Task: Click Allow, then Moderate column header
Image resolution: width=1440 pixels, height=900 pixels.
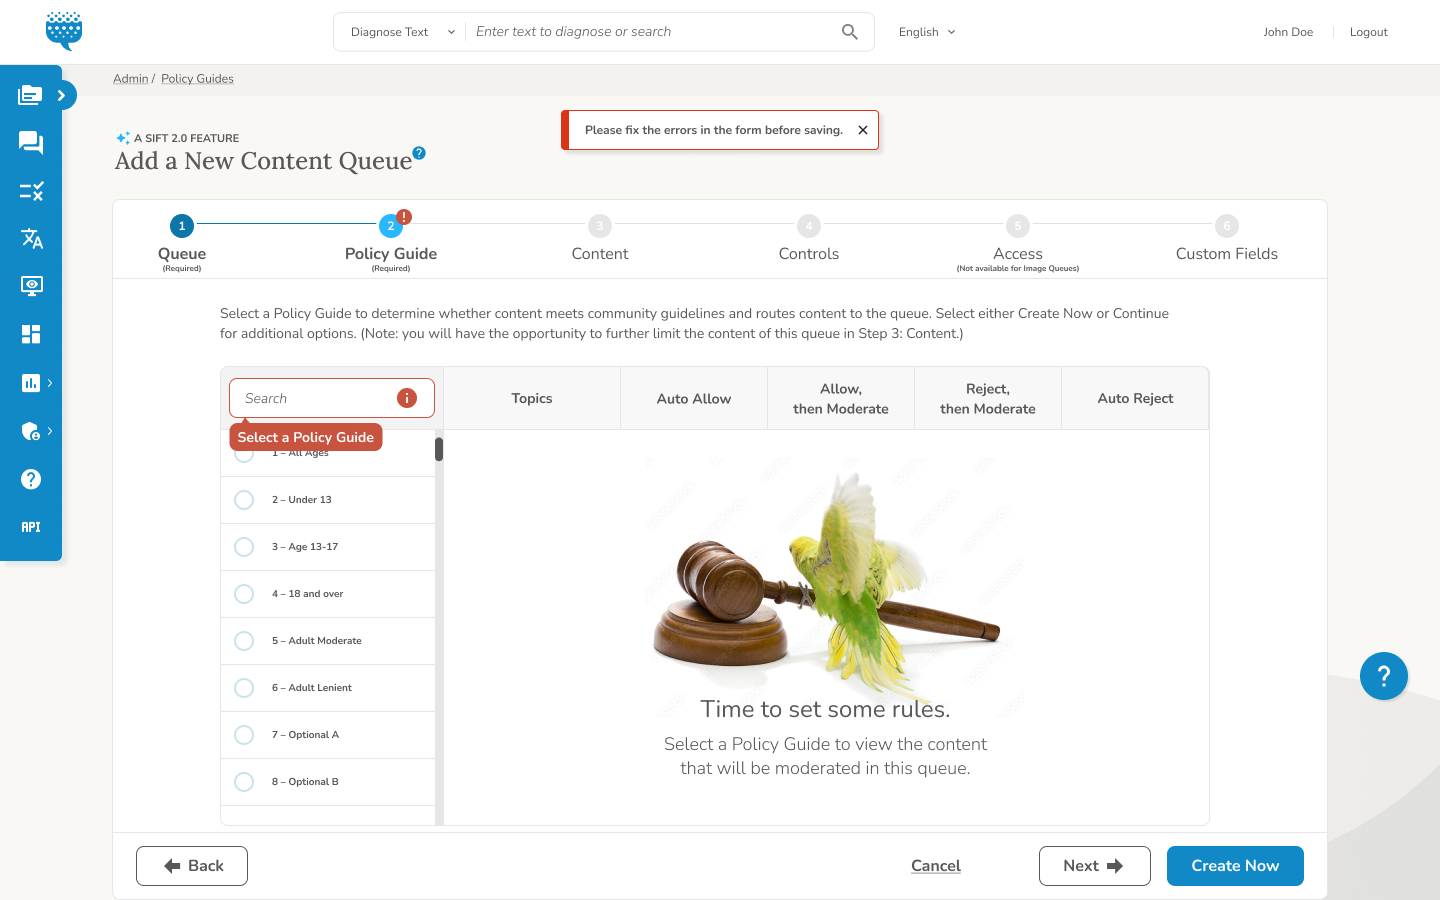Action: pyautogui.click(x=841, y=398)
